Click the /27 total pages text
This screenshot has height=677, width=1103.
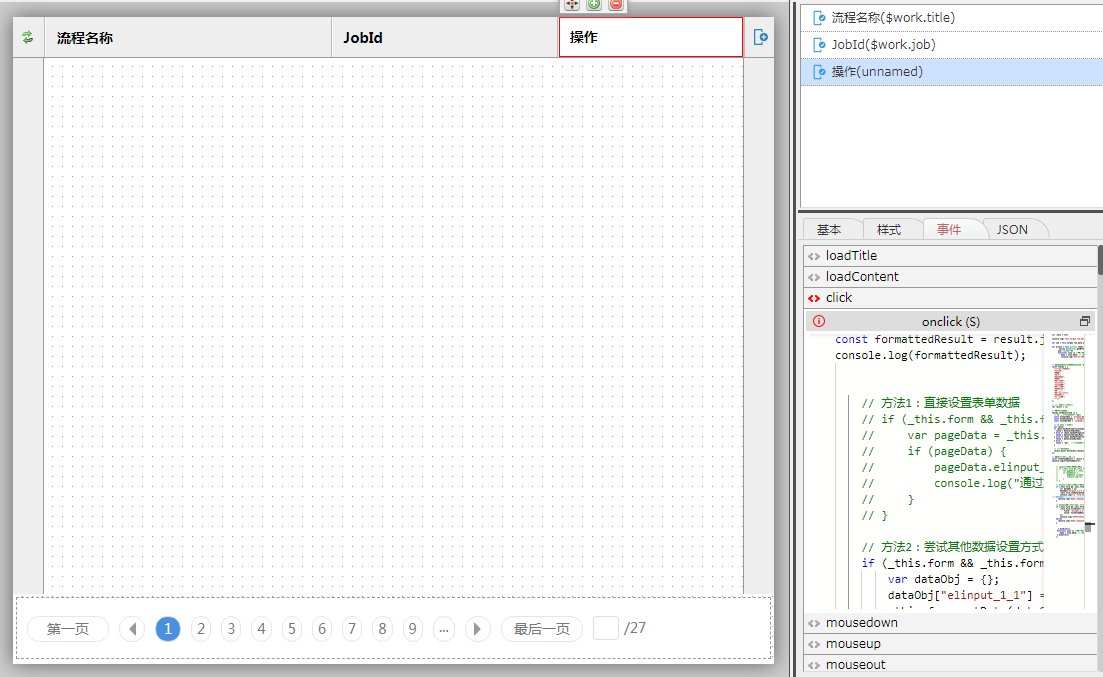pyautogui.click(x=635, y=628)
